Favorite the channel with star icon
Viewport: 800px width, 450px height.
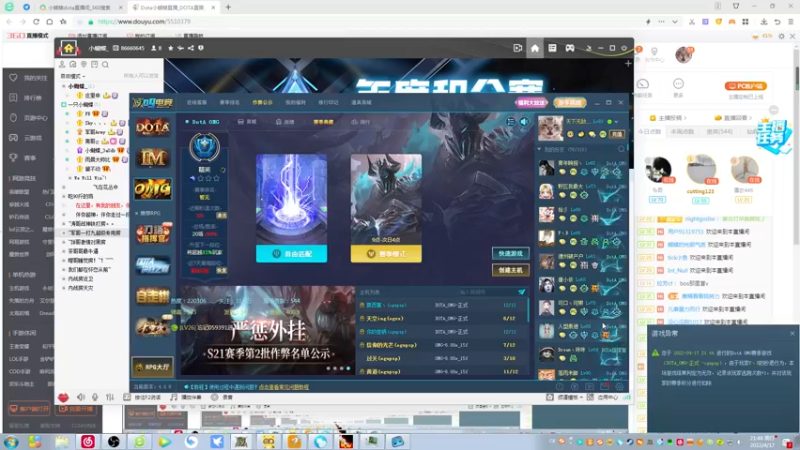click(x=170, y=48)
